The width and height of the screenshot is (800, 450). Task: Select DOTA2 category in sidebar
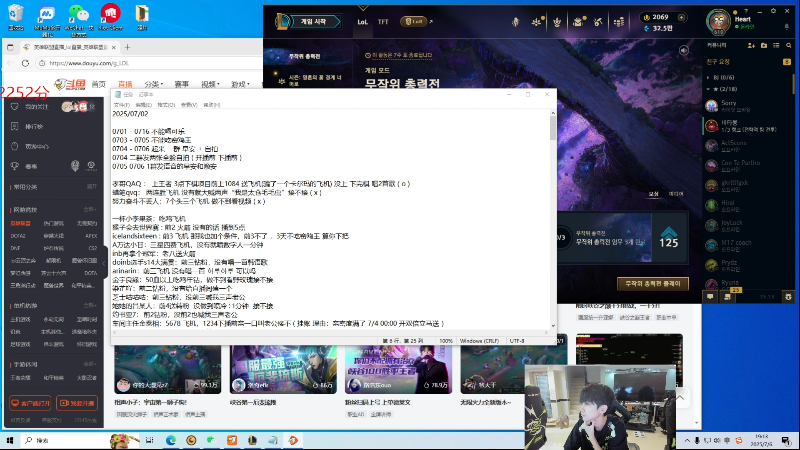click(18, 236)
